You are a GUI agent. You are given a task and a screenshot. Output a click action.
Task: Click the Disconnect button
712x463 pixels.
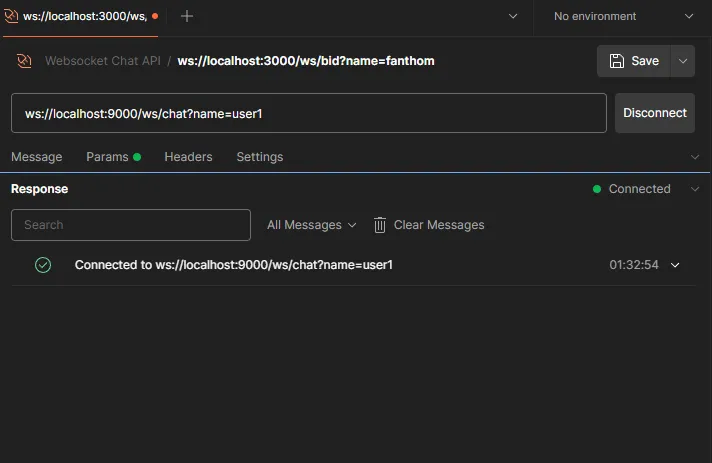[x=654, y=113]
